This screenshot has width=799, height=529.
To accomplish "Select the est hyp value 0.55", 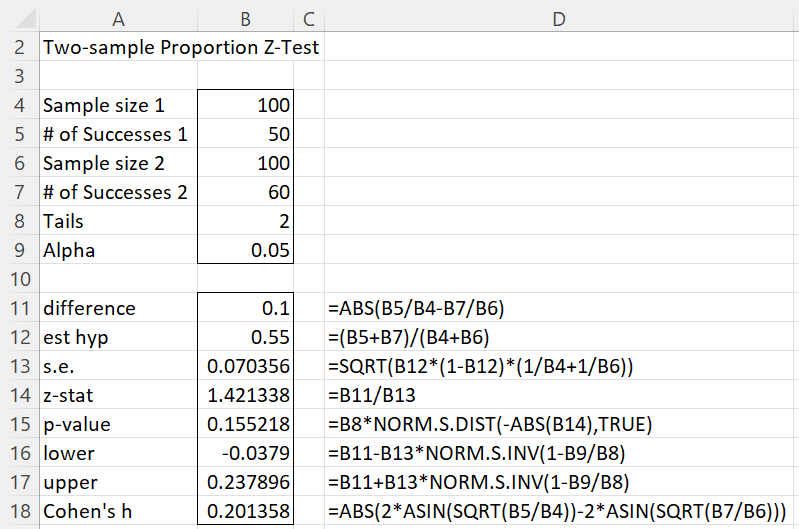I will (246, 337).
